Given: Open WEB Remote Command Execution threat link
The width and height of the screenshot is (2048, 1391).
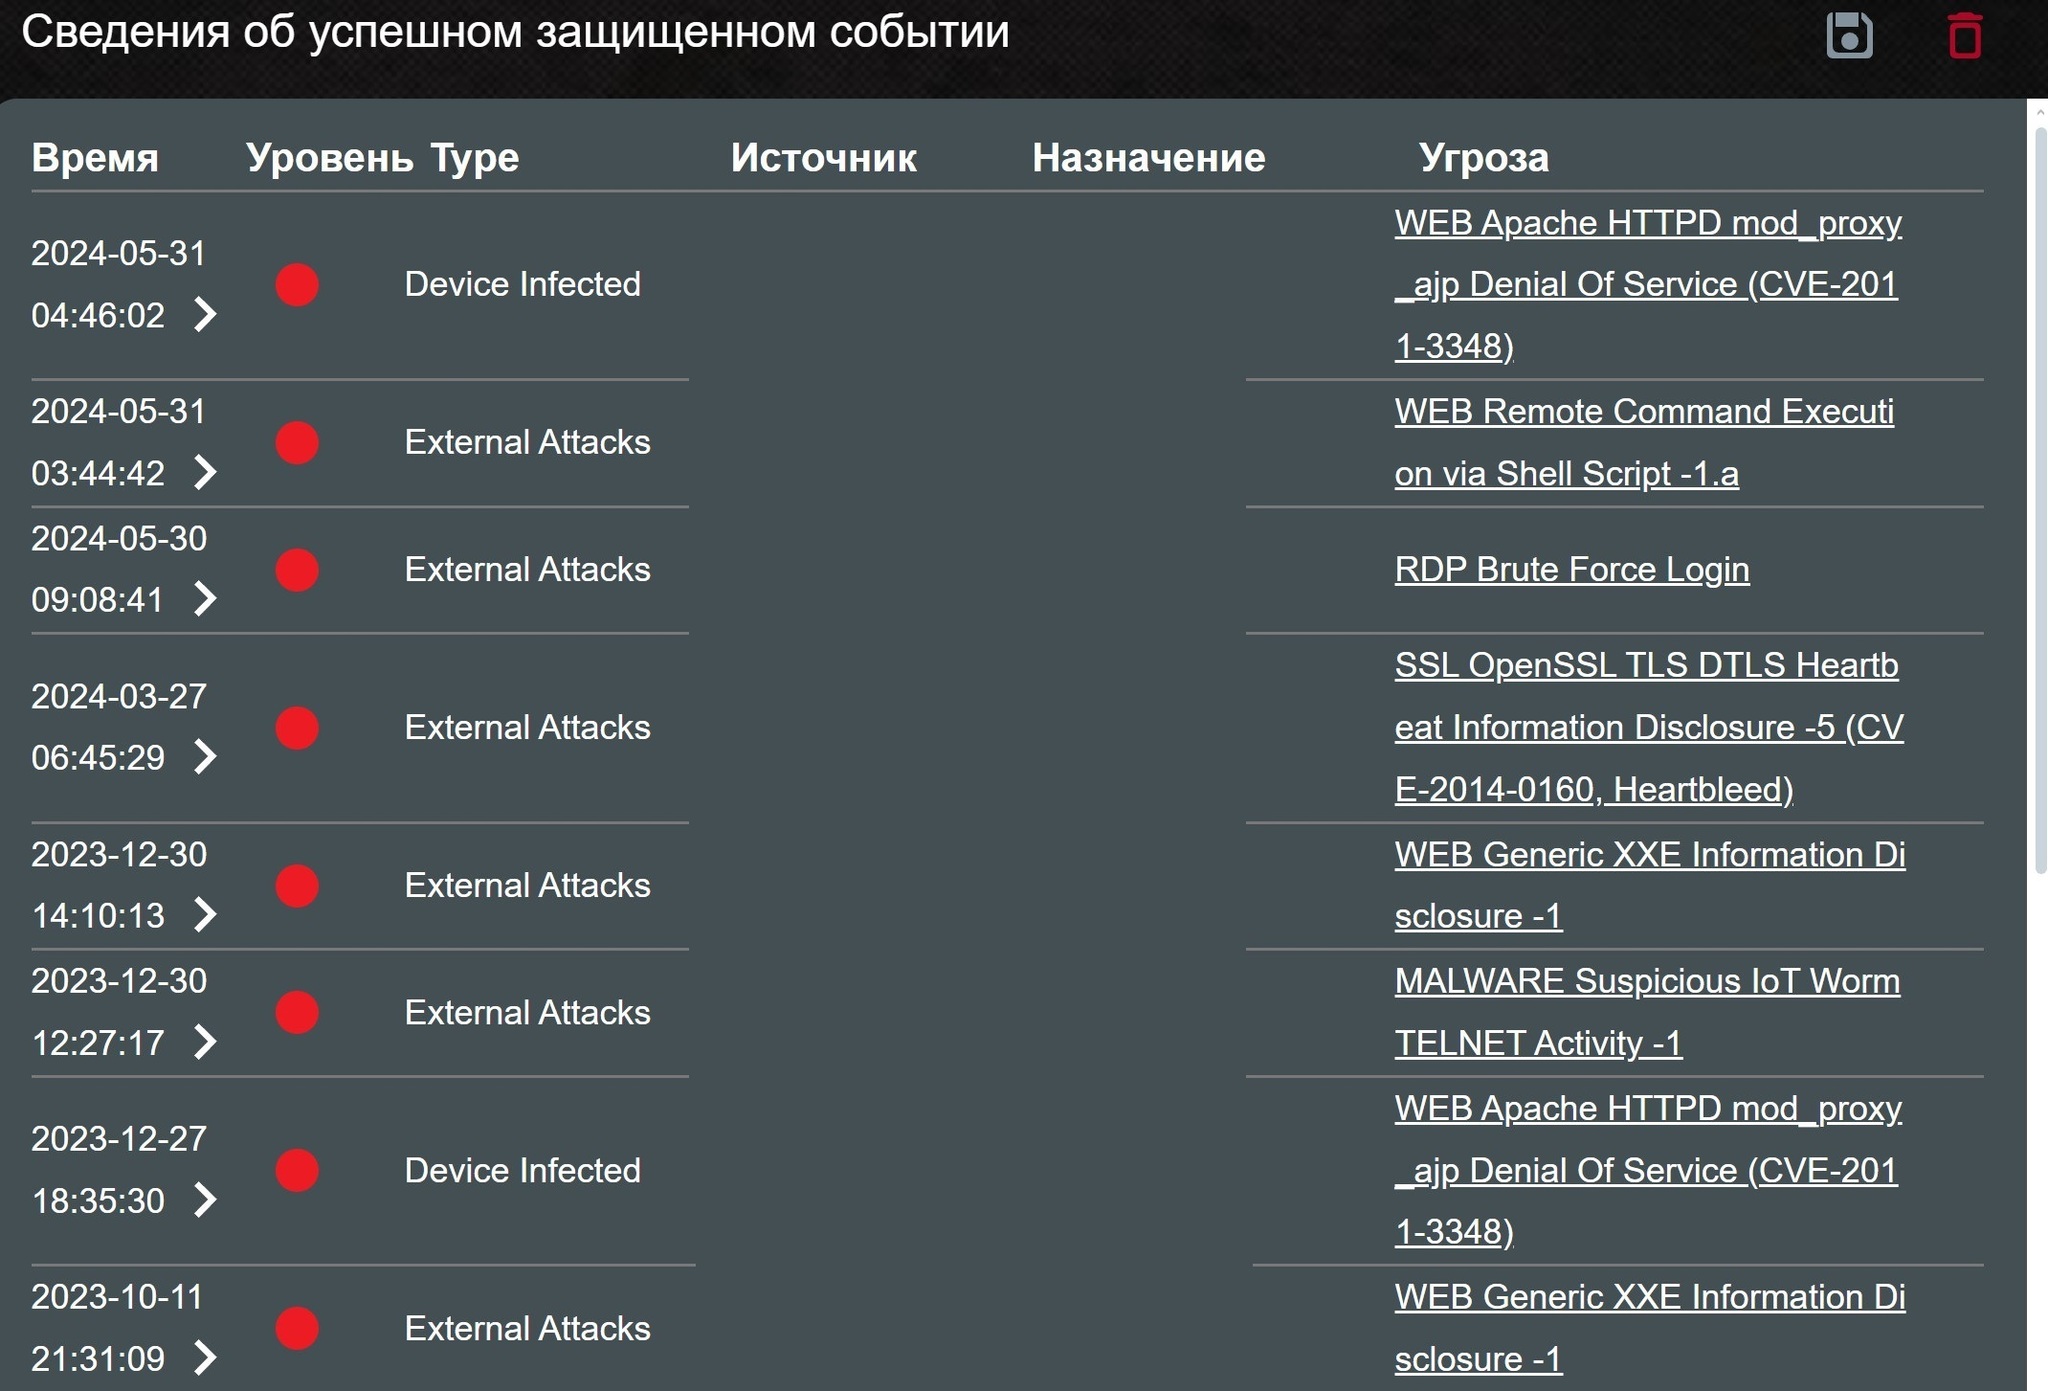Looking at the screenshot, I should coord(1643,412).
